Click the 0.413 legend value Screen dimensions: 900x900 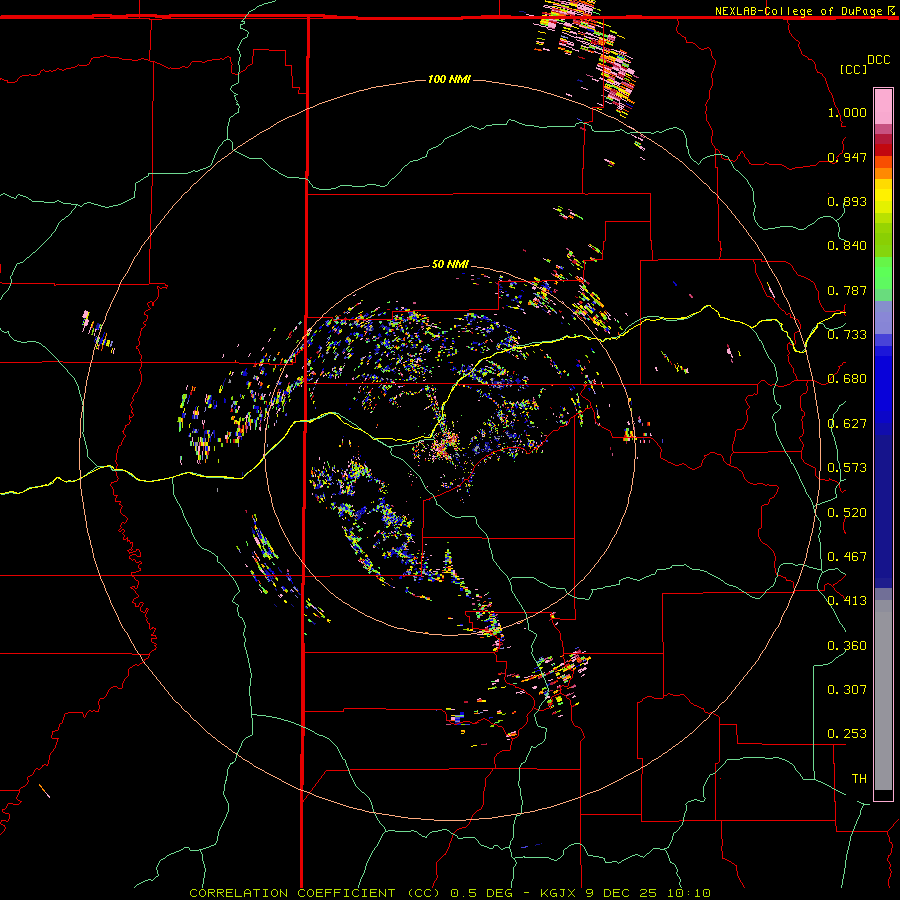[847, 601]
